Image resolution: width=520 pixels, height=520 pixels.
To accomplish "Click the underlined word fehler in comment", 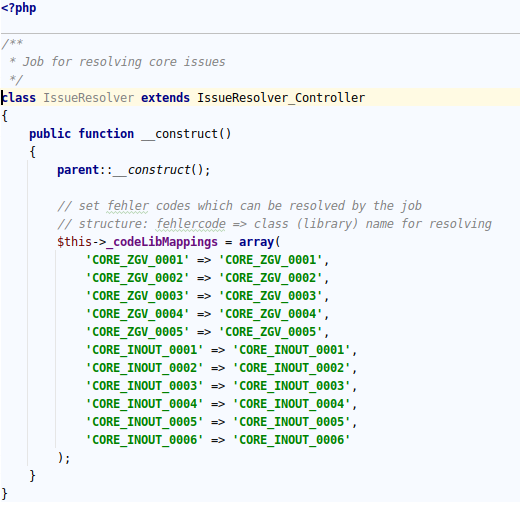I will 128,206.
